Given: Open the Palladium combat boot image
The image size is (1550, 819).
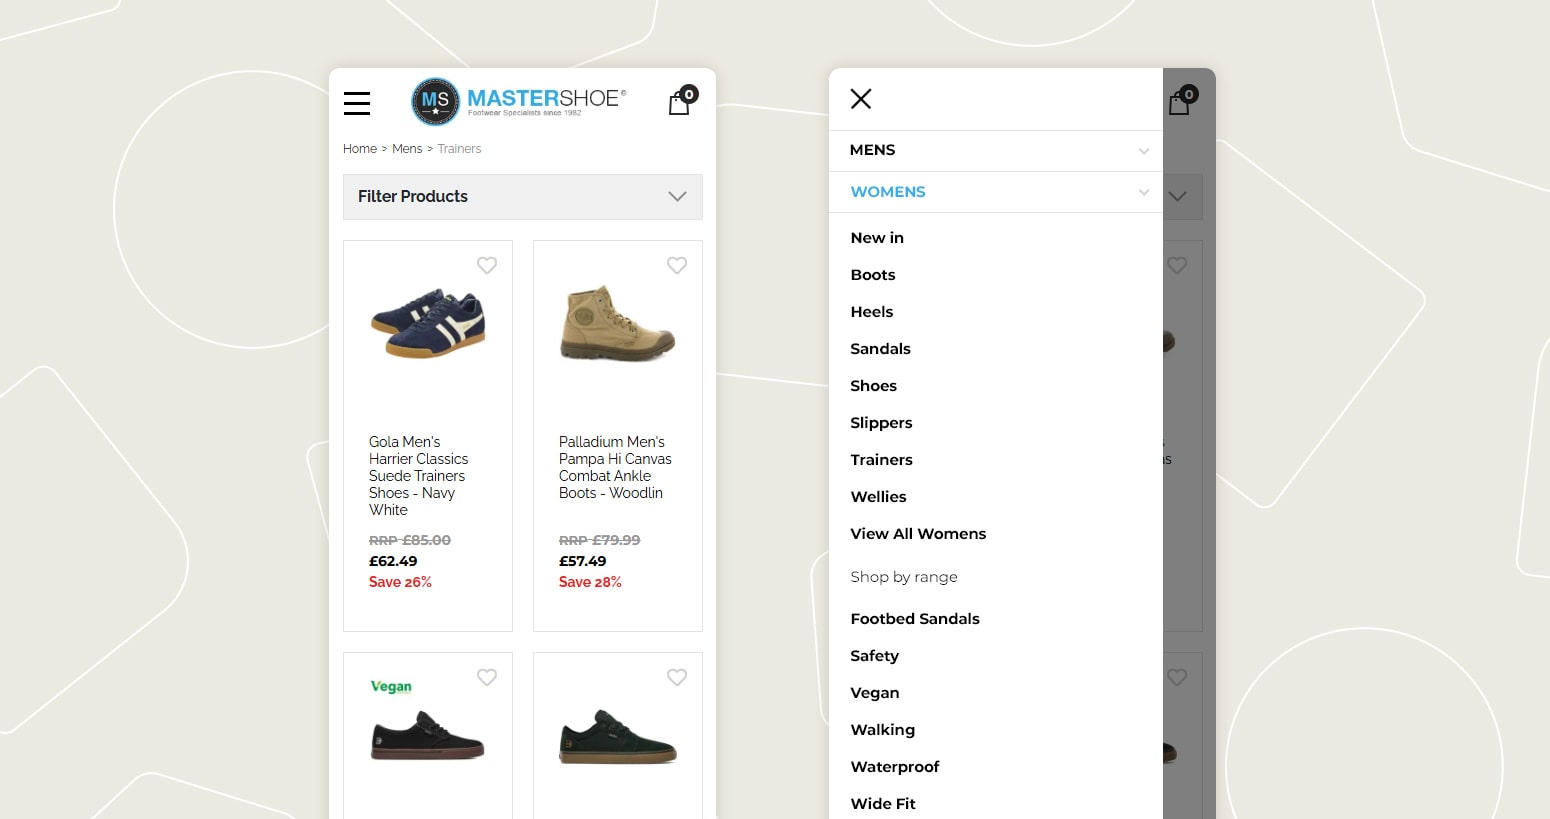Looking at the screenshot, I should 617,324.
